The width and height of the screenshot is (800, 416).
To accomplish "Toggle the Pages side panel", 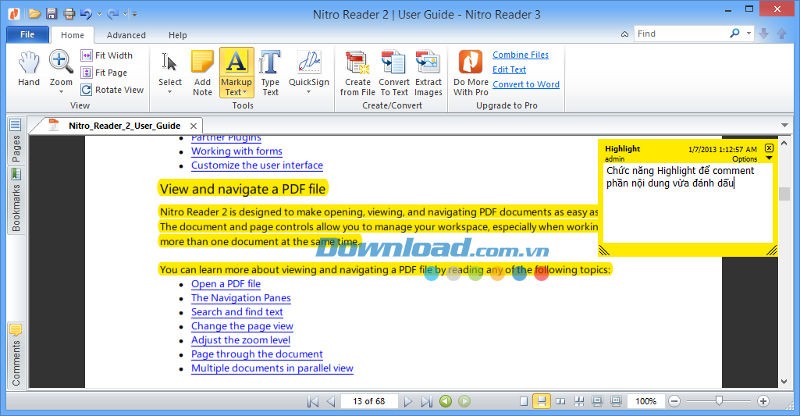I will click(15, 147).
